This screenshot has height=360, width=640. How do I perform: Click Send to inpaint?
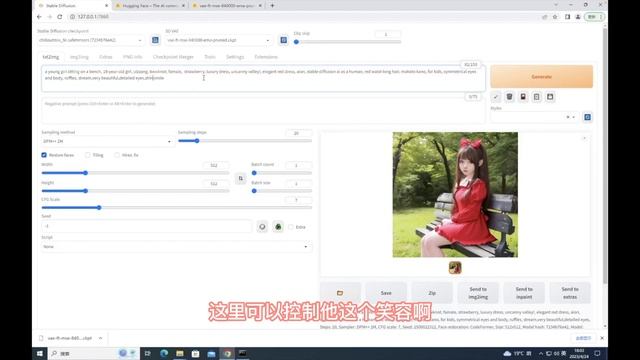click(x=524, y=293)
